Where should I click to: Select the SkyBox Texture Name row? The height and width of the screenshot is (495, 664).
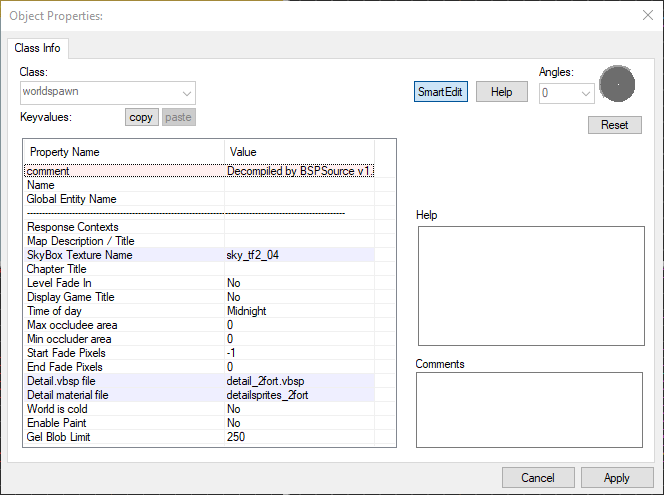(x=199, y=255)
